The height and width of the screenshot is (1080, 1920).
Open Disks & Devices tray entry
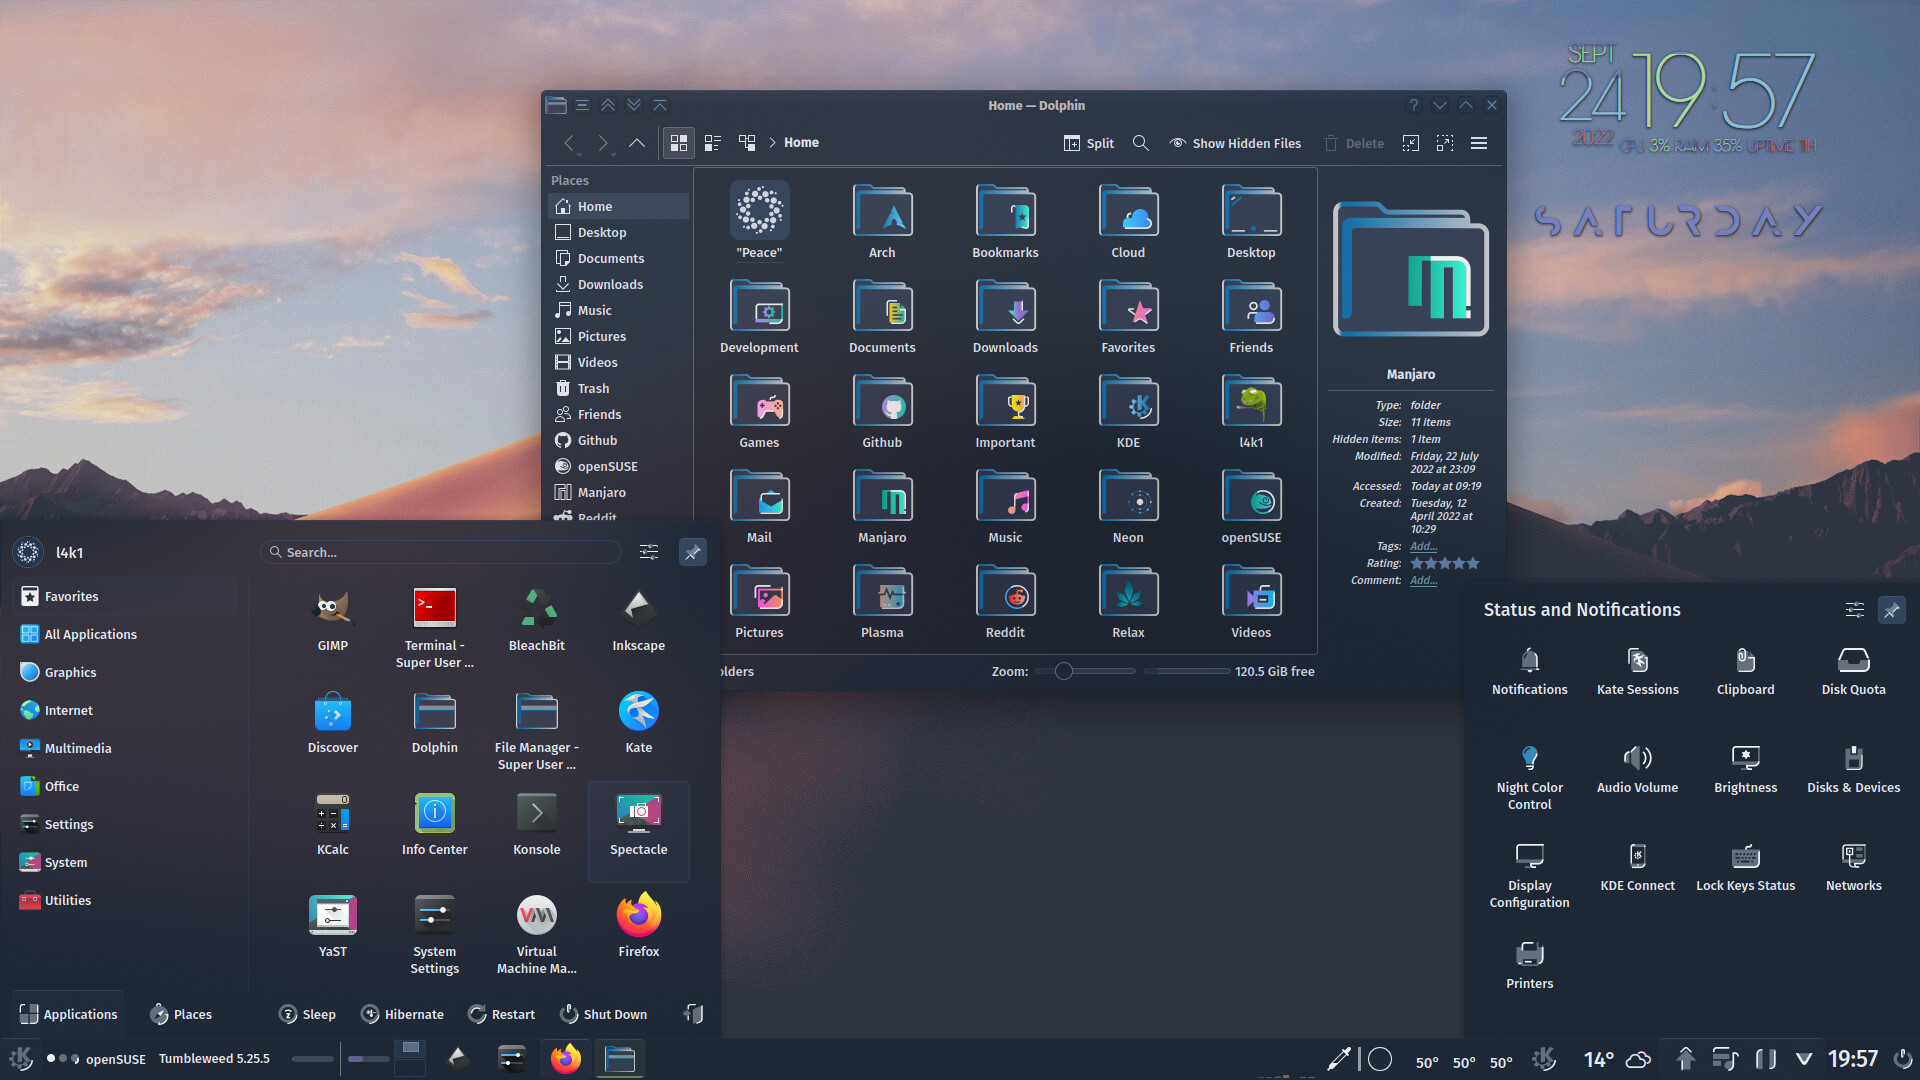[1854, 769]
